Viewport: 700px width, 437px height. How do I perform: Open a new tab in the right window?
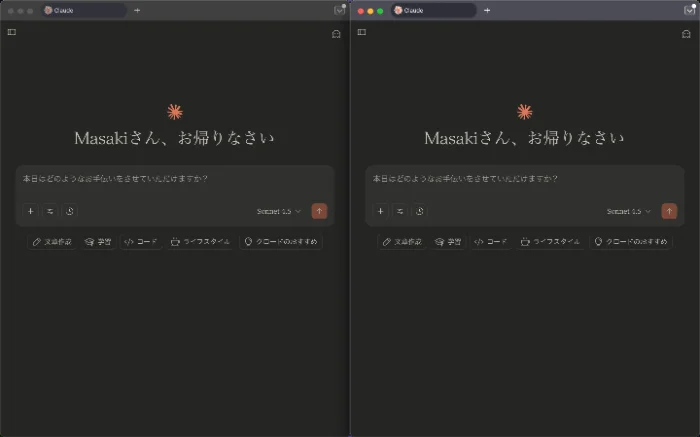tap(487, 10)
